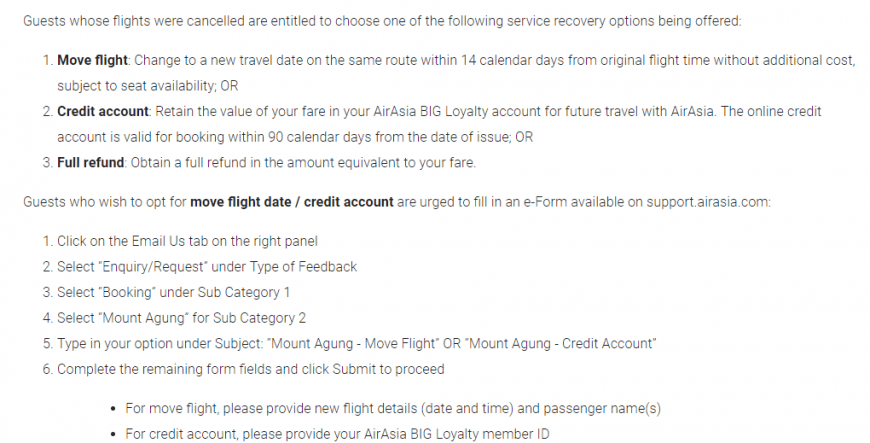Click the bullet about new flight details
Screen dimensions: 870x443
point(393,409)
